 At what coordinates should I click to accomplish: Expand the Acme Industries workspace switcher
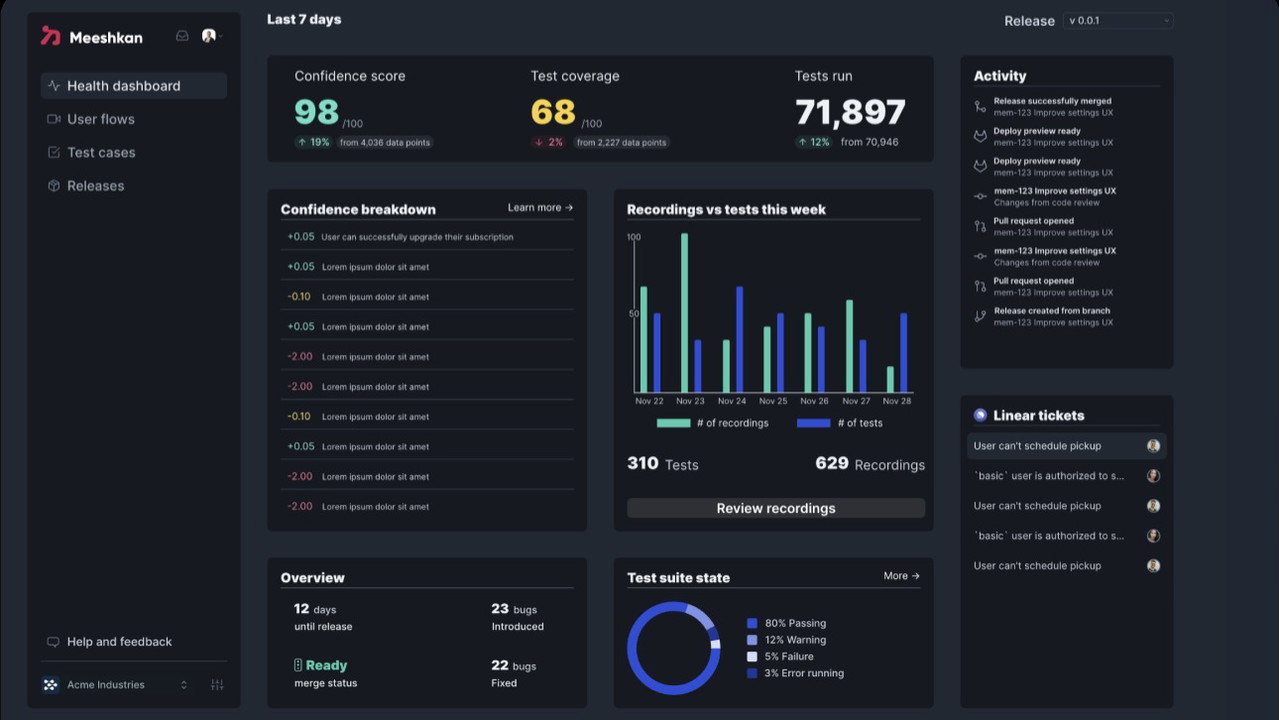[x=183, y=685]
